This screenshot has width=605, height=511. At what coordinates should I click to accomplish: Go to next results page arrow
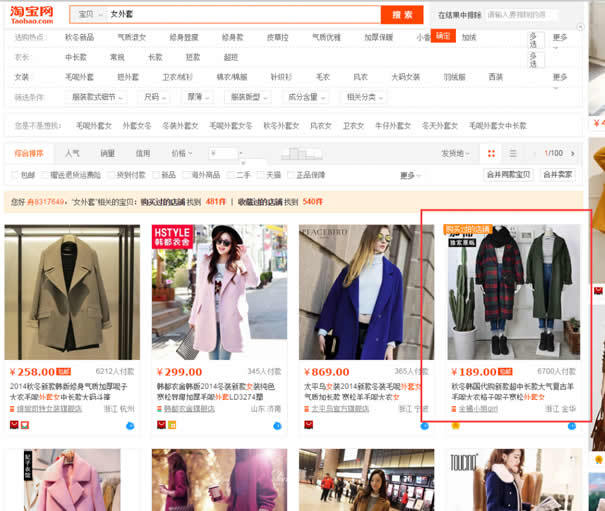pos(573,153)
